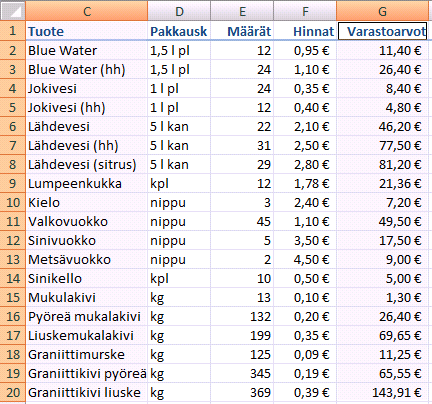Select row 1 header
Screen dimensions: 432x404
coord(13,31)
